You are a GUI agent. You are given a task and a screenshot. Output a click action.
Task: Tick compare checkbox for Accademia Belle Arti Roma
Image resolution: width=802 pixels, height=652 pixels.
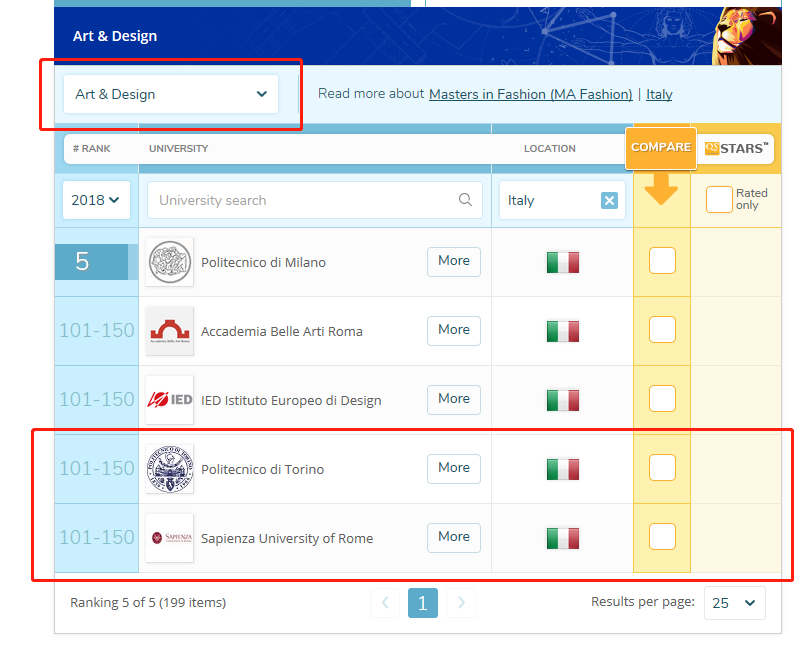click(x=662, y=330)
